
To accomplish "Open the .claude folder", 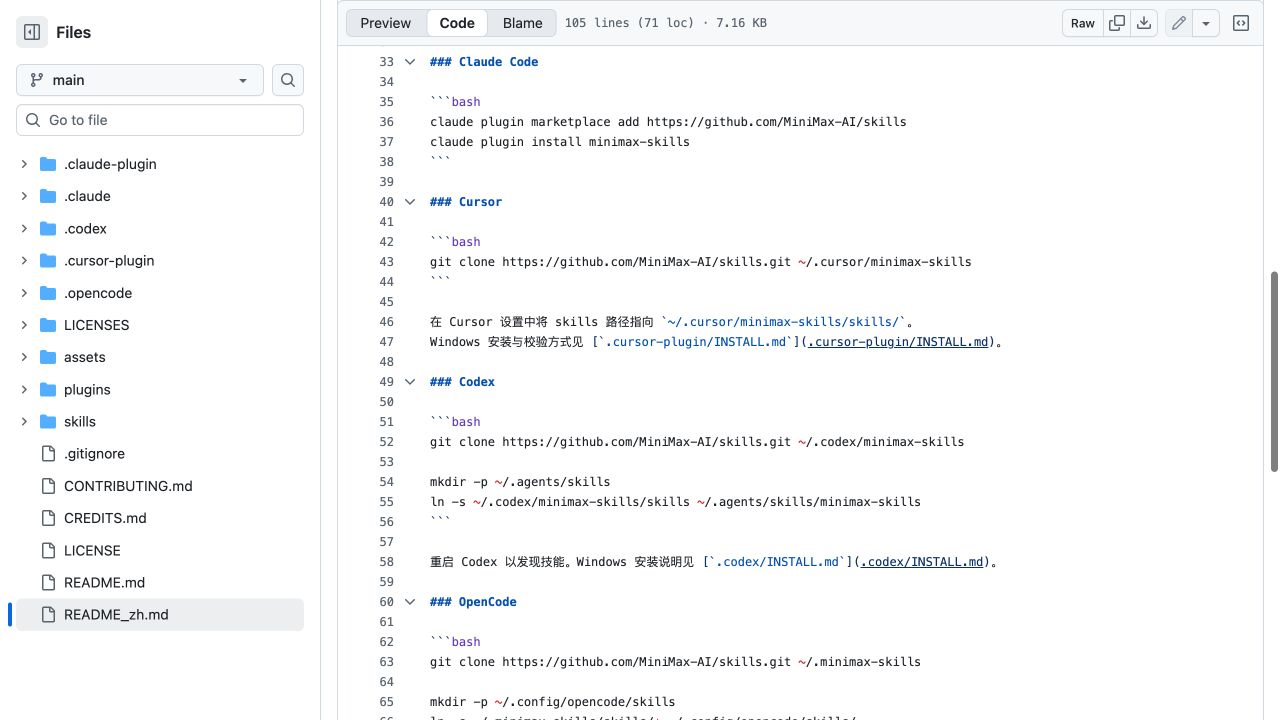I will tap(87, 196).
